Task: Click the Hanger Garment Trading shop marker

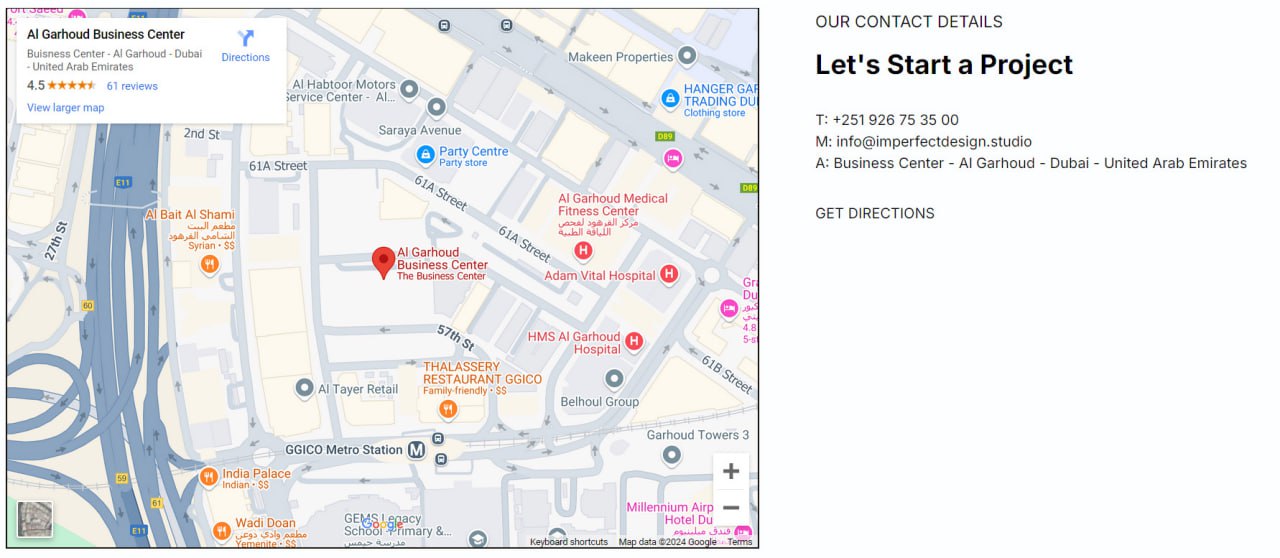Action: click(670, 98)
